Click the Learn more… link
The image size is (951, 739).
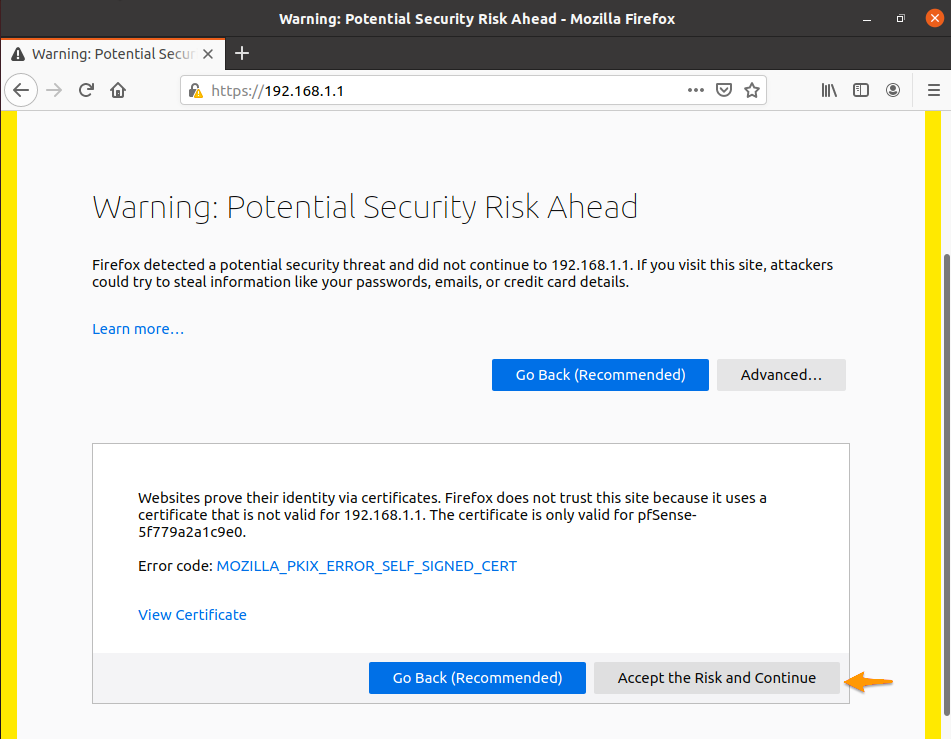[x=138, y=329]
